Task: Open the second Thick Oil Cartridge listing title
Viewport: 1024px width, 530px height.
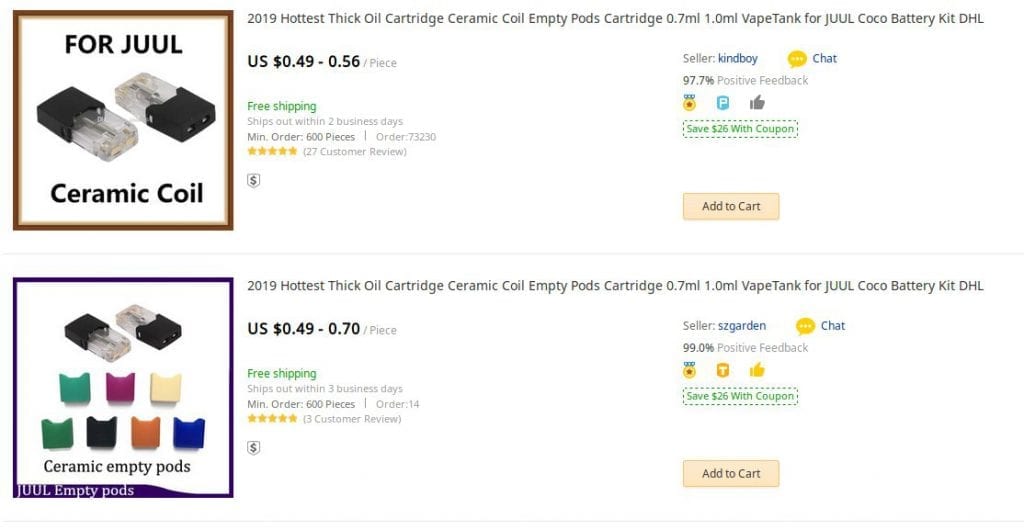Action: (615, 286)
